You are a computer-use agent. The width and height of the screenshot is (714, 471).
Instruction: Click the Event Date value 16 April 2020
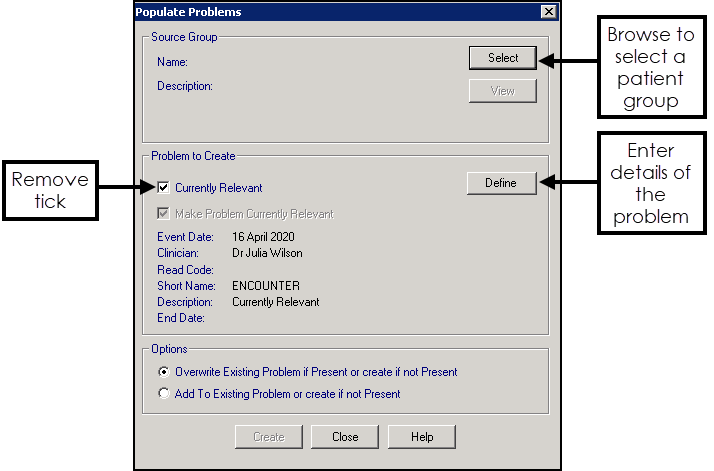pyautogui.click(x=263, y=237)
